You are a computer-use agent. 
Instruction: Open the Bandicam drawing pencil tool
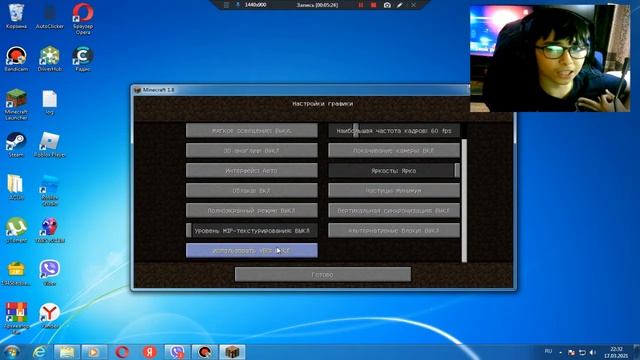[x=400, y=5]
